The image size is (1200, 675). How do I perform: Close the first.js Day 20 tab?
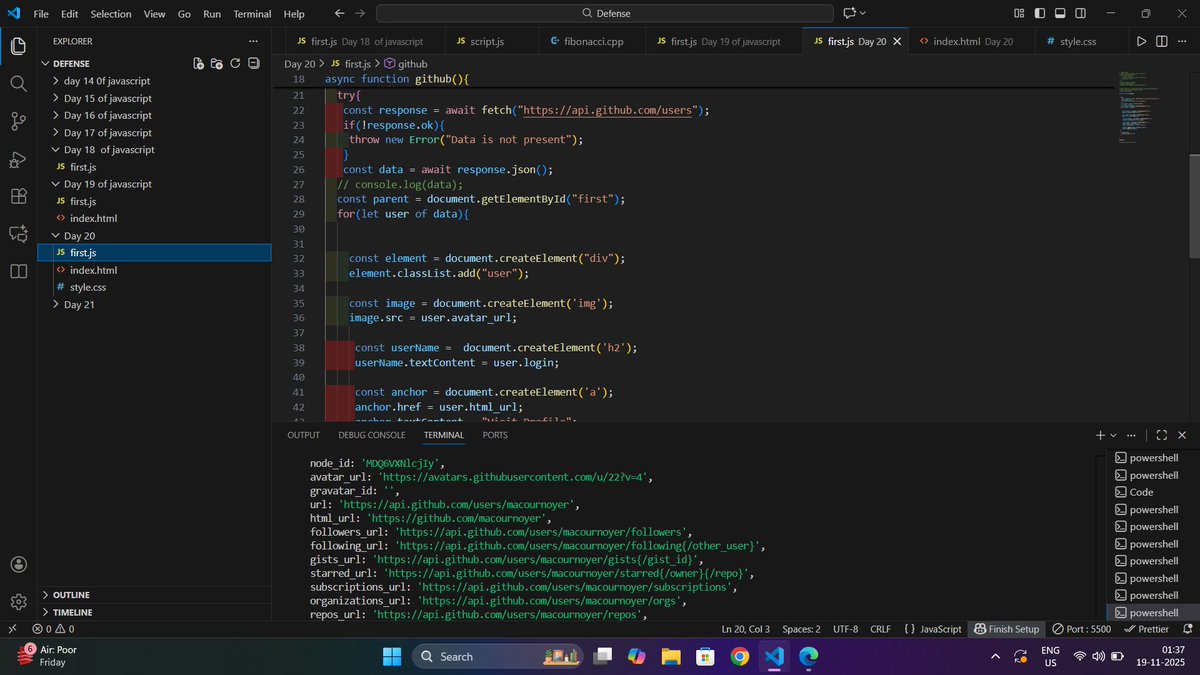897,41
